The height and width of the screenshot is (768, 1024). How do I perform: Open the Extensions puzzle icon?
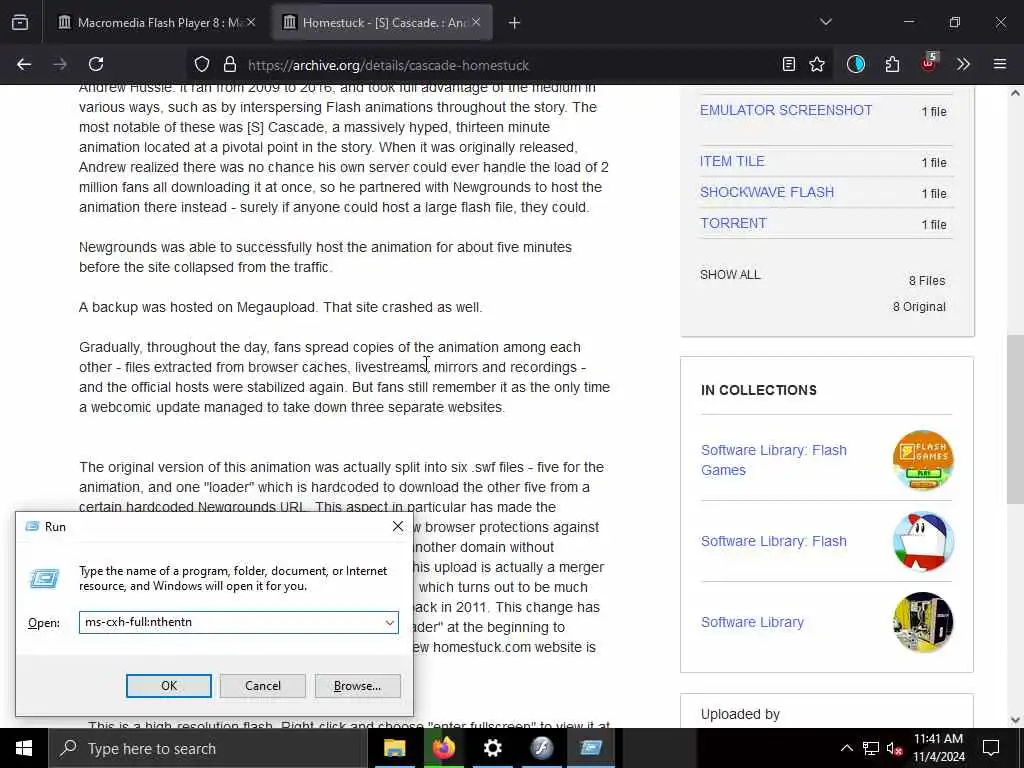(892, 65)
